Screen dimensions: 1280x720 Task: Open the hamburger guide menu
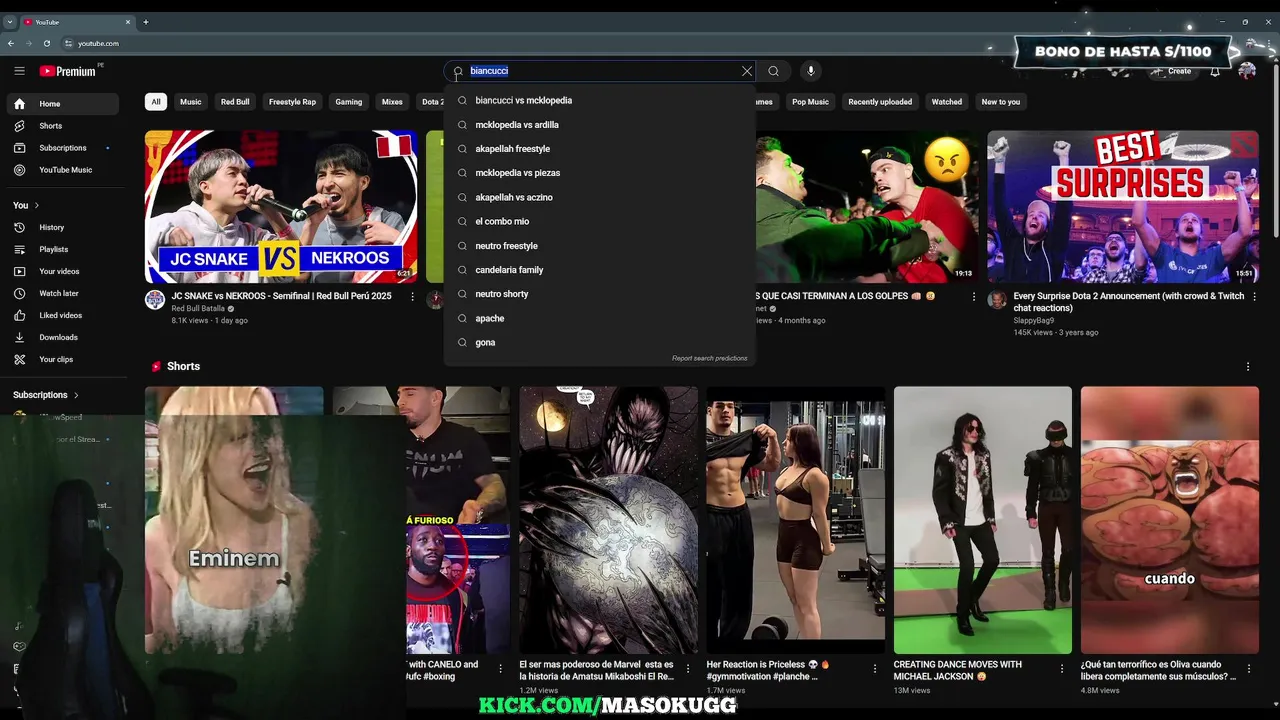[19, 71]
